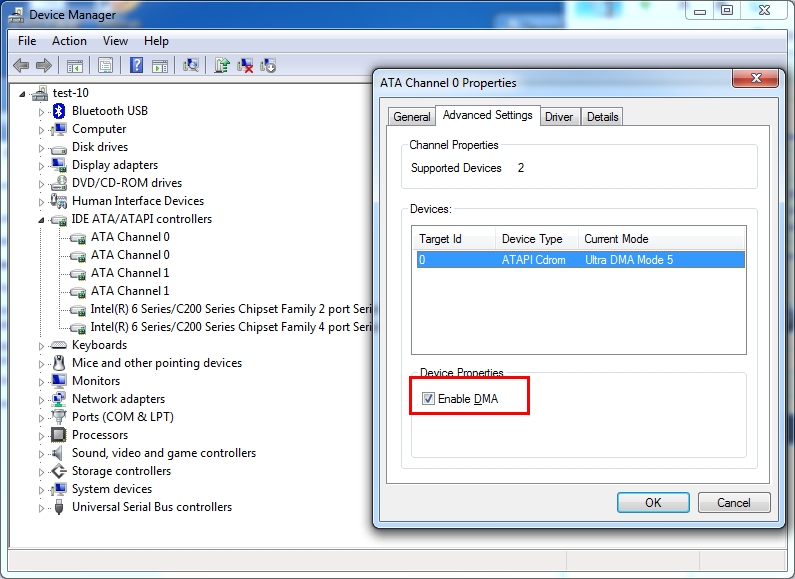Toggle the Show/Hide Action Pane icon
Image resolution: width=795 pixels, height=579 pixels.
tap(160, 65)
